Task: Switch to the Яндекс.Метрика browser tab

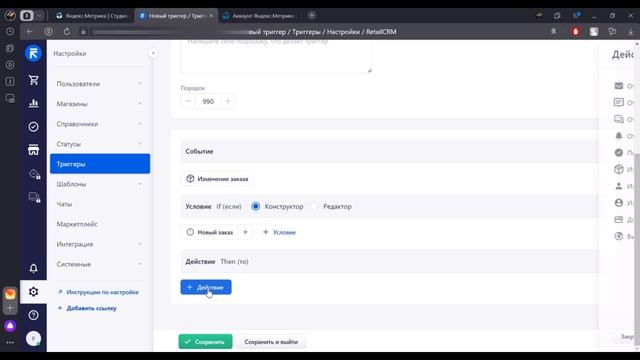Action: (92, 16)
